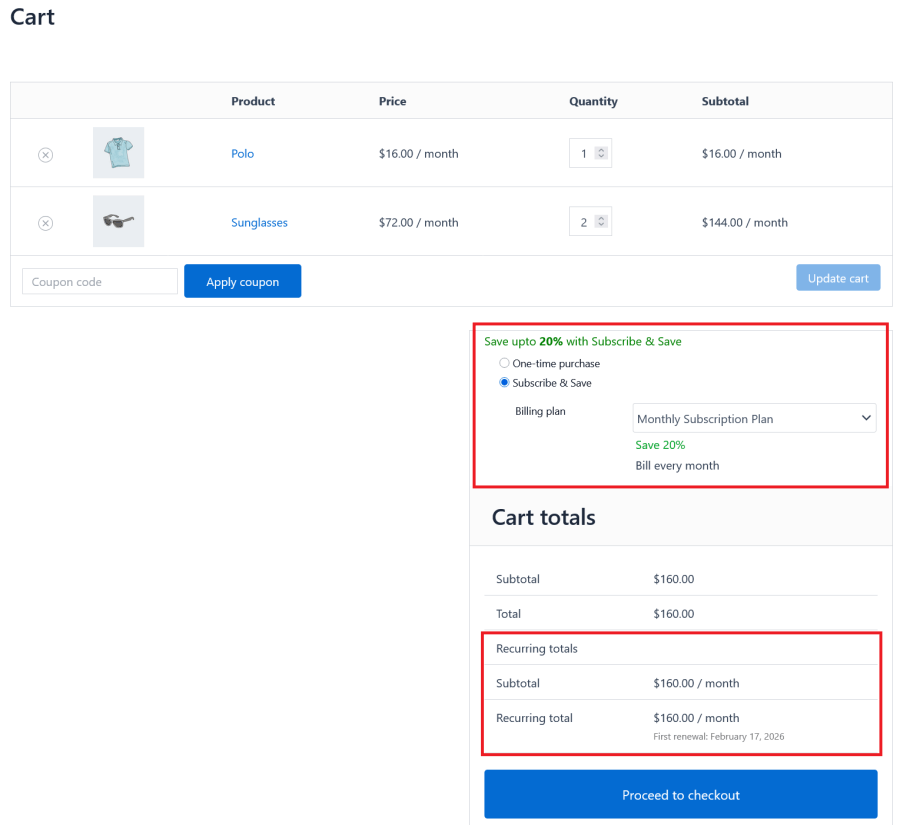This screenshot has height=825, width=900.
Task: Remove Sunglasses from the cart
Action: click(45, 223)
